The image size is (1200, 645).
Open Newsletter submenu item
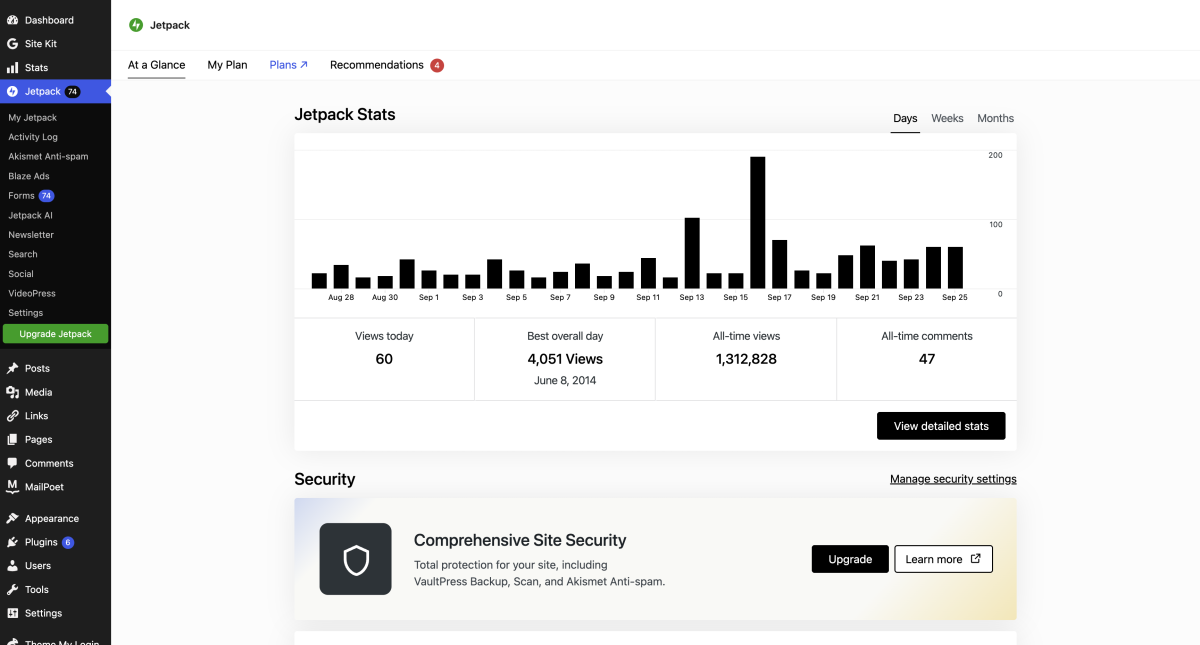coord(31,235)
